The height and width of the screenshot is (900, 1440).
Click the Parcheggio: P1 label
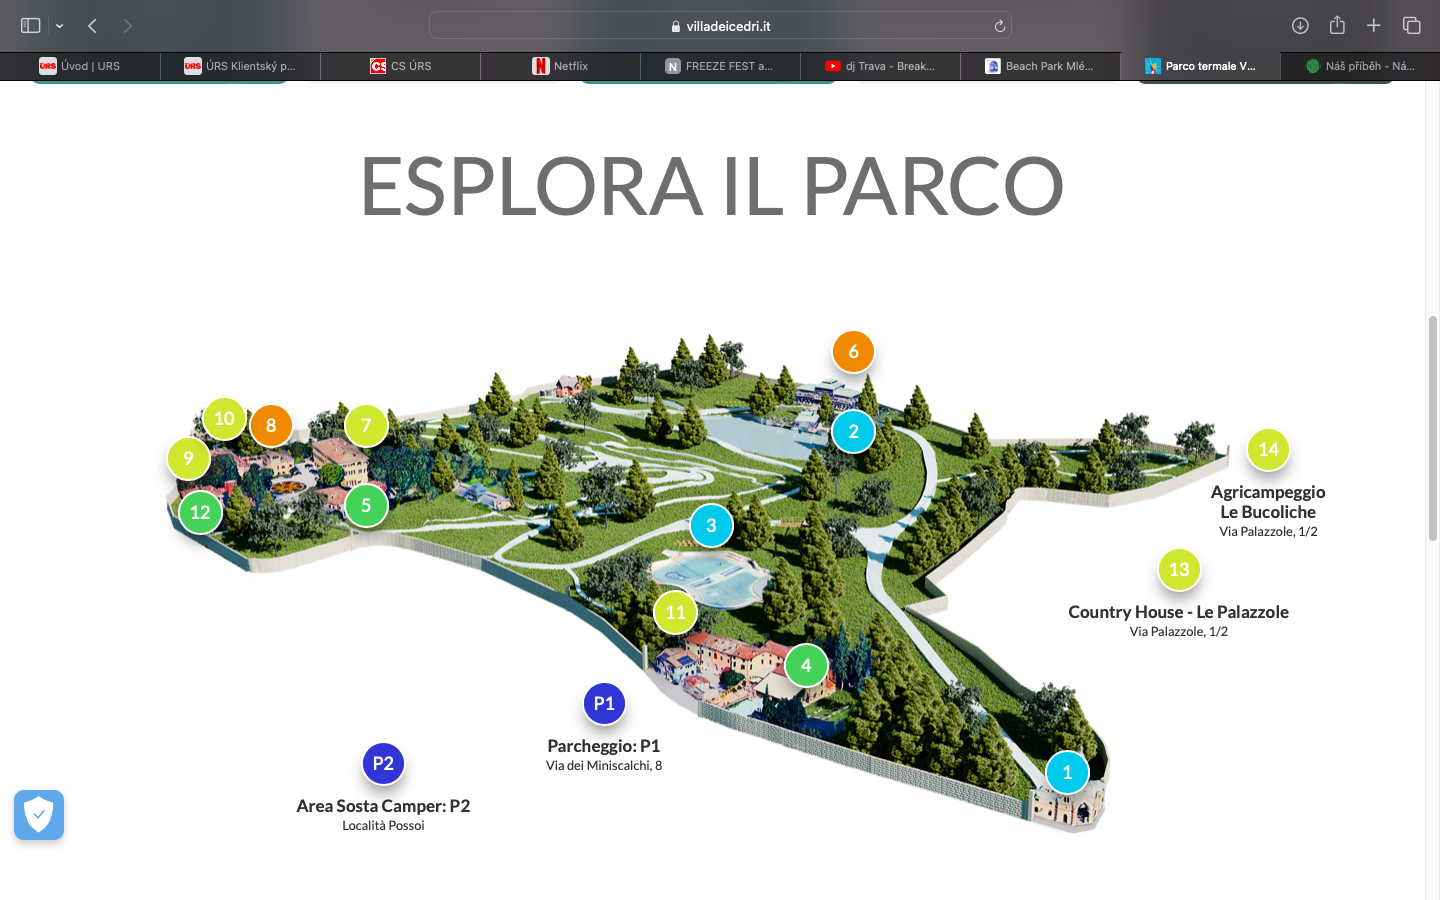(603, 746)
